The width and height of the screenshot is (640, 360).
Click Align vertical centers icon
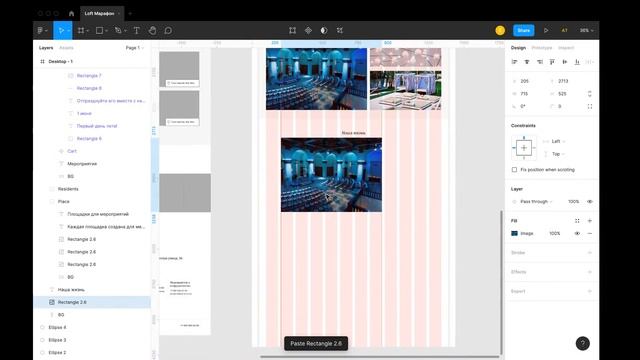tap(565, 62)
